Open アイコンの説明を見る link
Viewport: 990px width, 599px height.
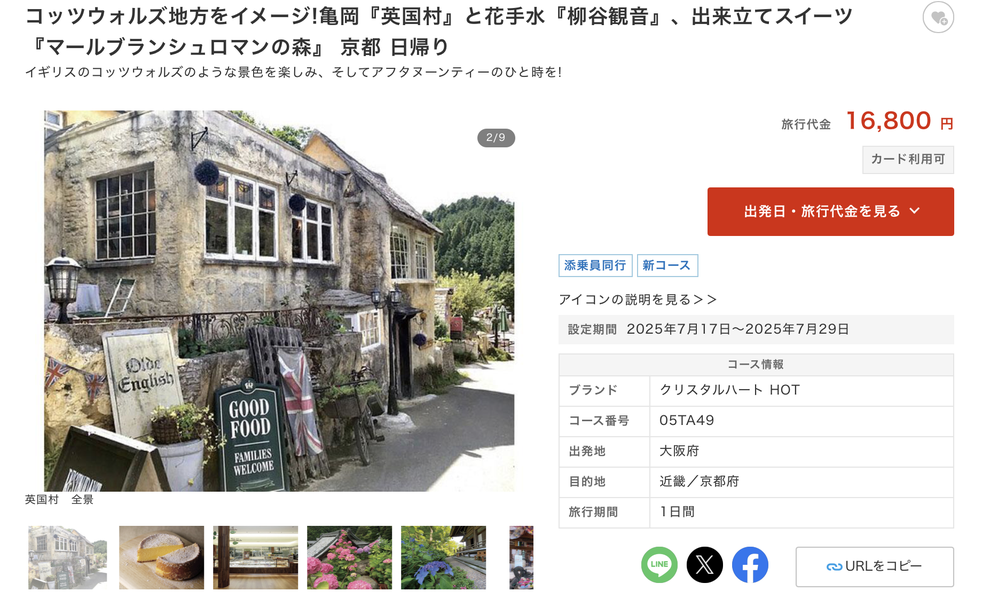pyautogui.click(x=638, y=299)
